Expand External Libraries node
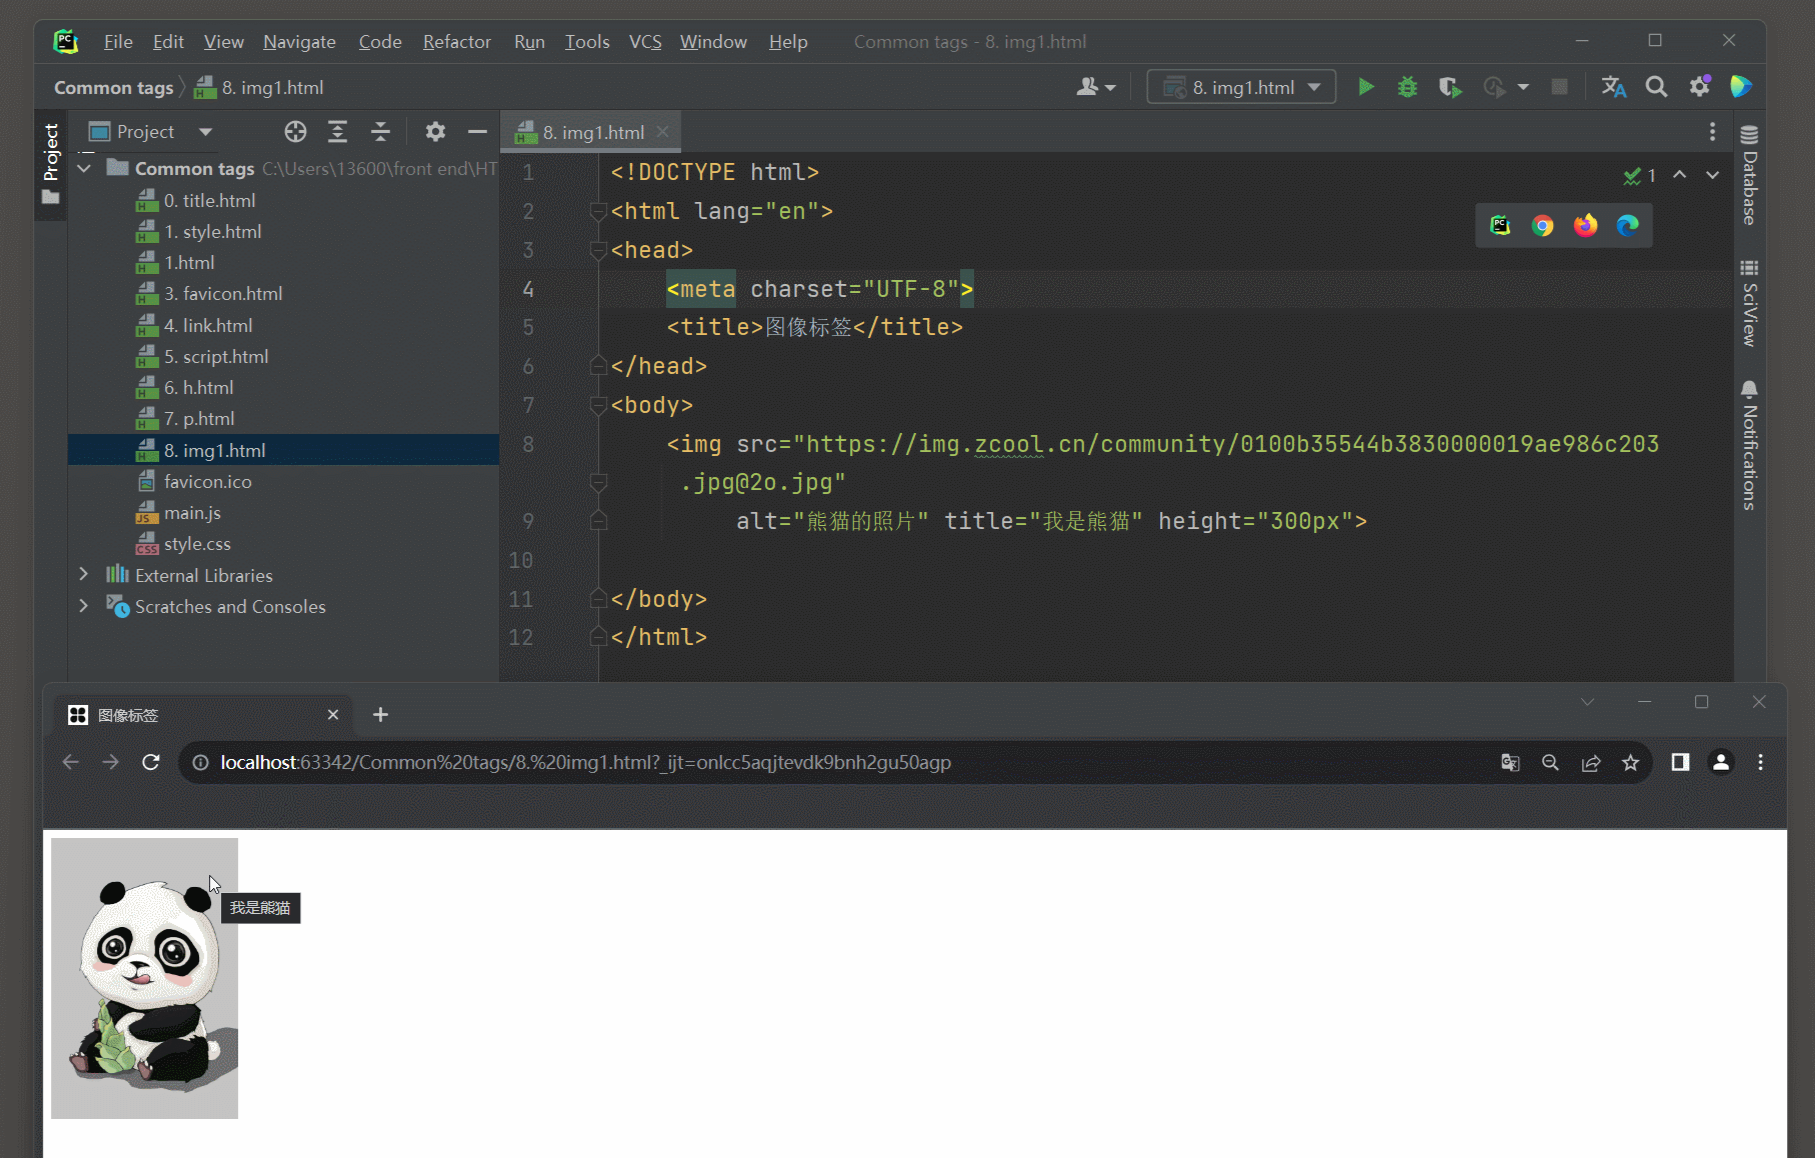This screenshot has height=1158, width=1815. point(84,574)
